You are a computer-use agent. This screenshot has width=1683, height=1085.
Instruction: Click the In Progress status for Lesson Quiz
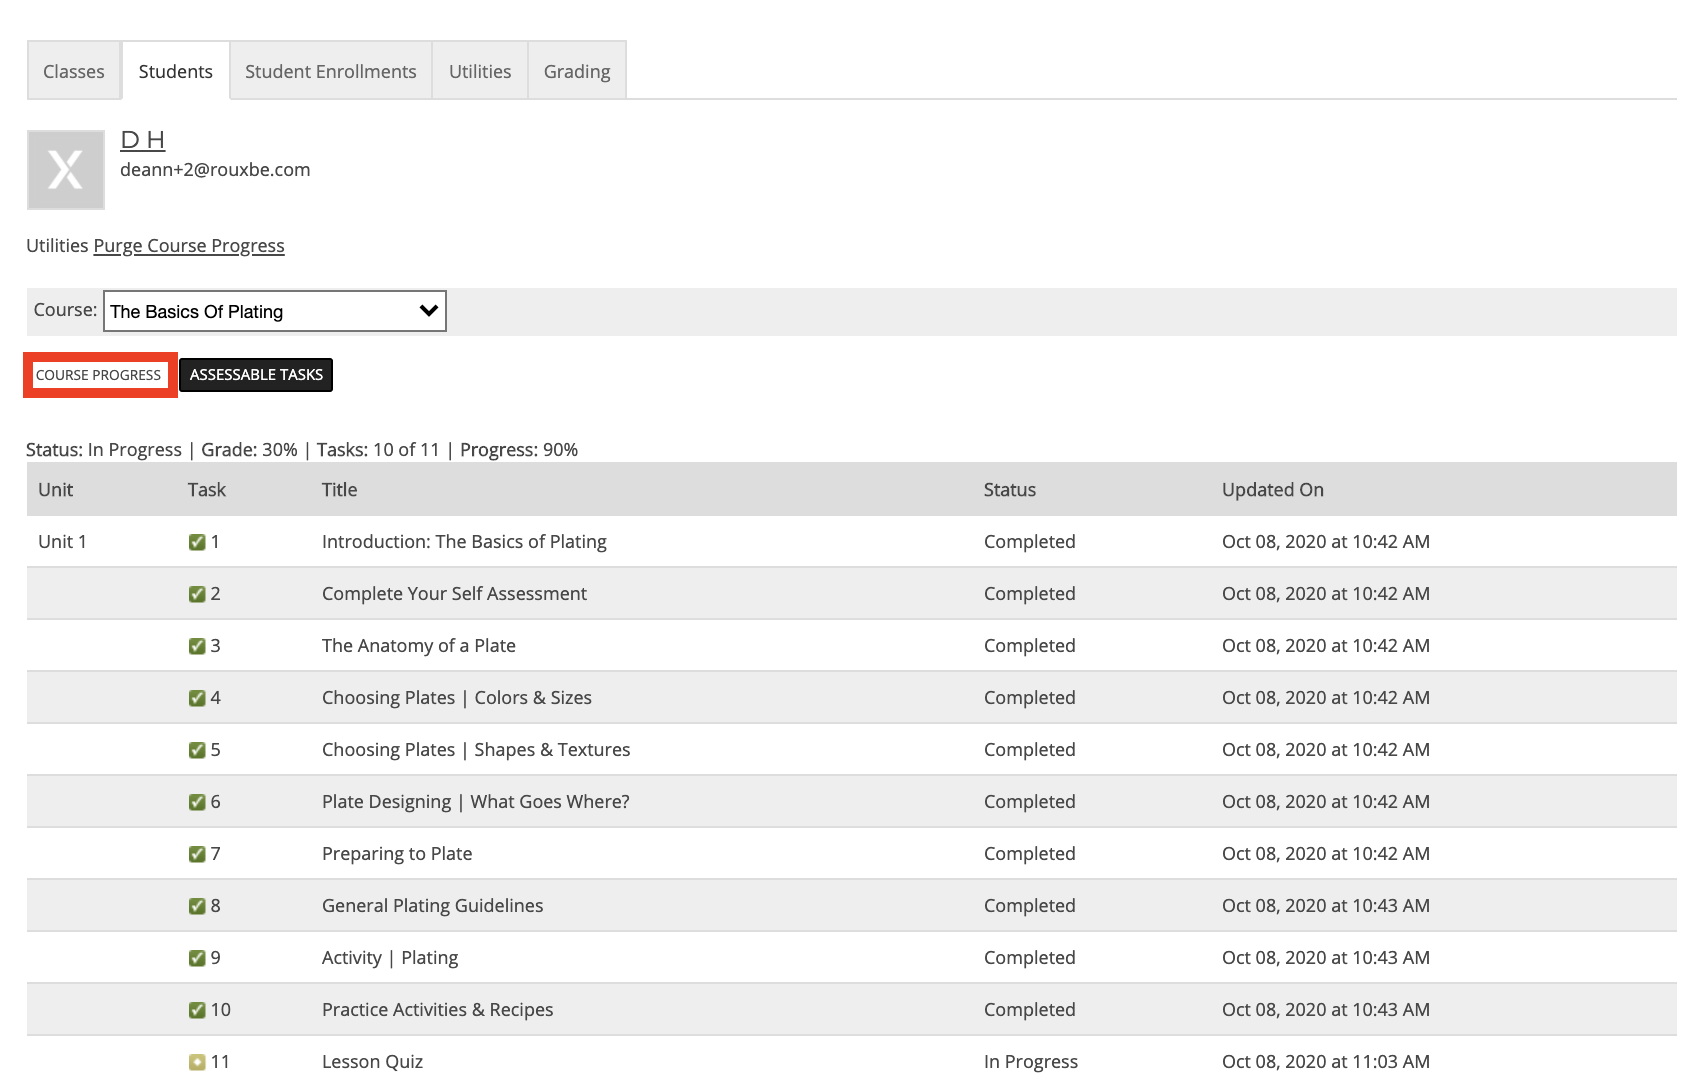coord(1031,1062)
